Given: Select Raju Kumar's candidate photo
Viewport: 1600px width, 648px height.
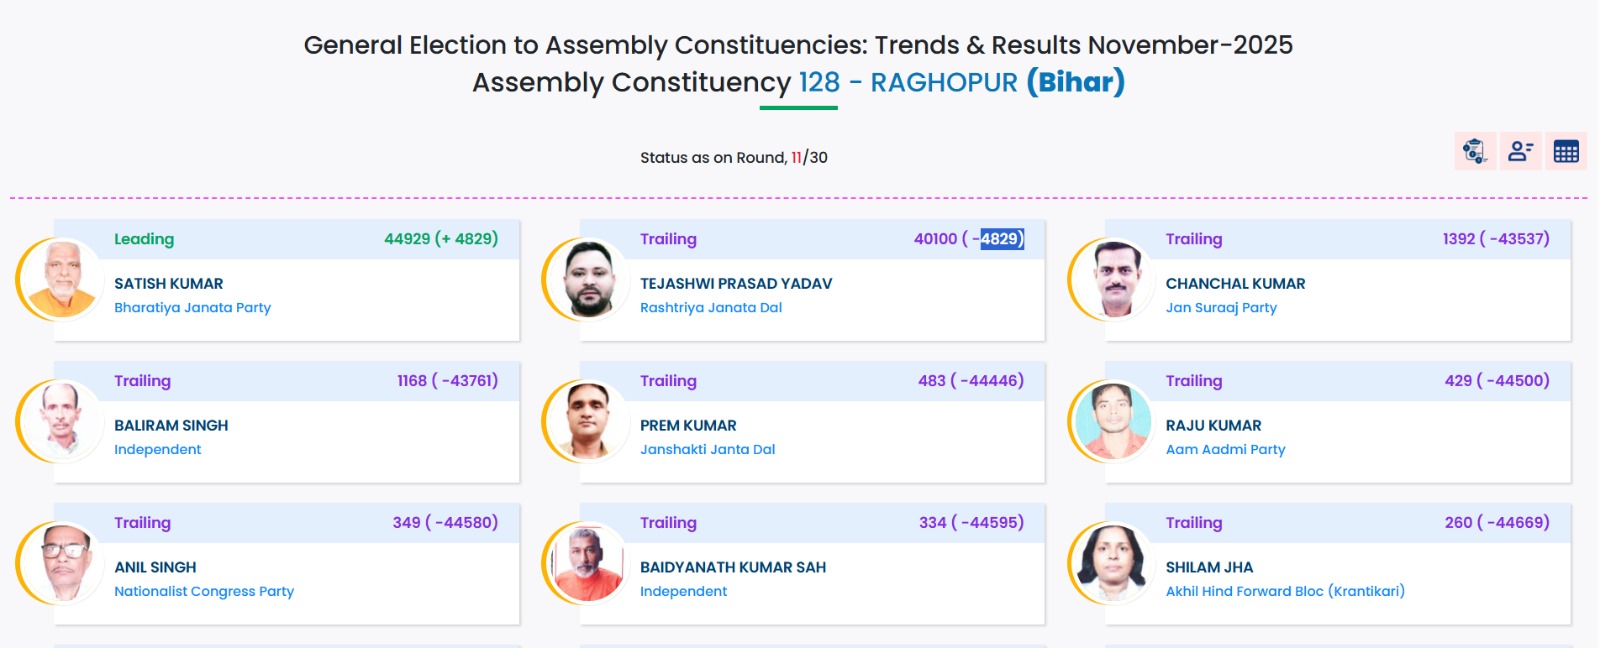Looking at the screenshot, I should 1113,421.
